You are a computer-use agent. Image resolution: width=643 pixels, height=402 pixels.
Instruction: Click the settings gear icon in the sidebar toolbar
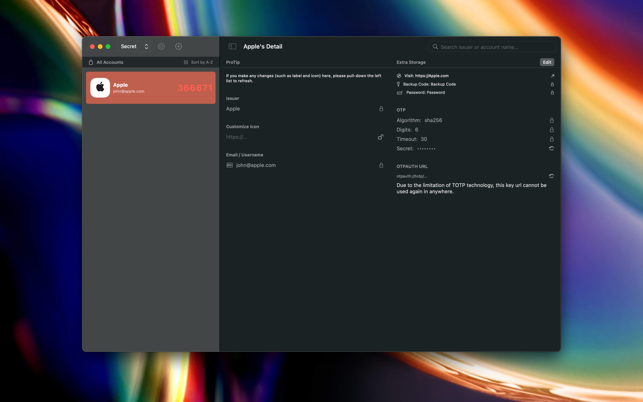[x=162, y=47]
